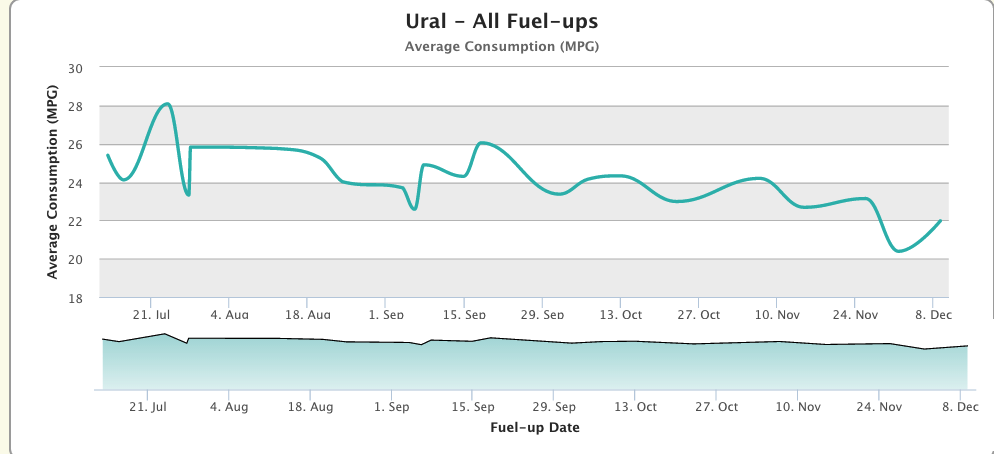
Task: Click the "8. Dec" label below the navigator
Action: click(960, 407)
